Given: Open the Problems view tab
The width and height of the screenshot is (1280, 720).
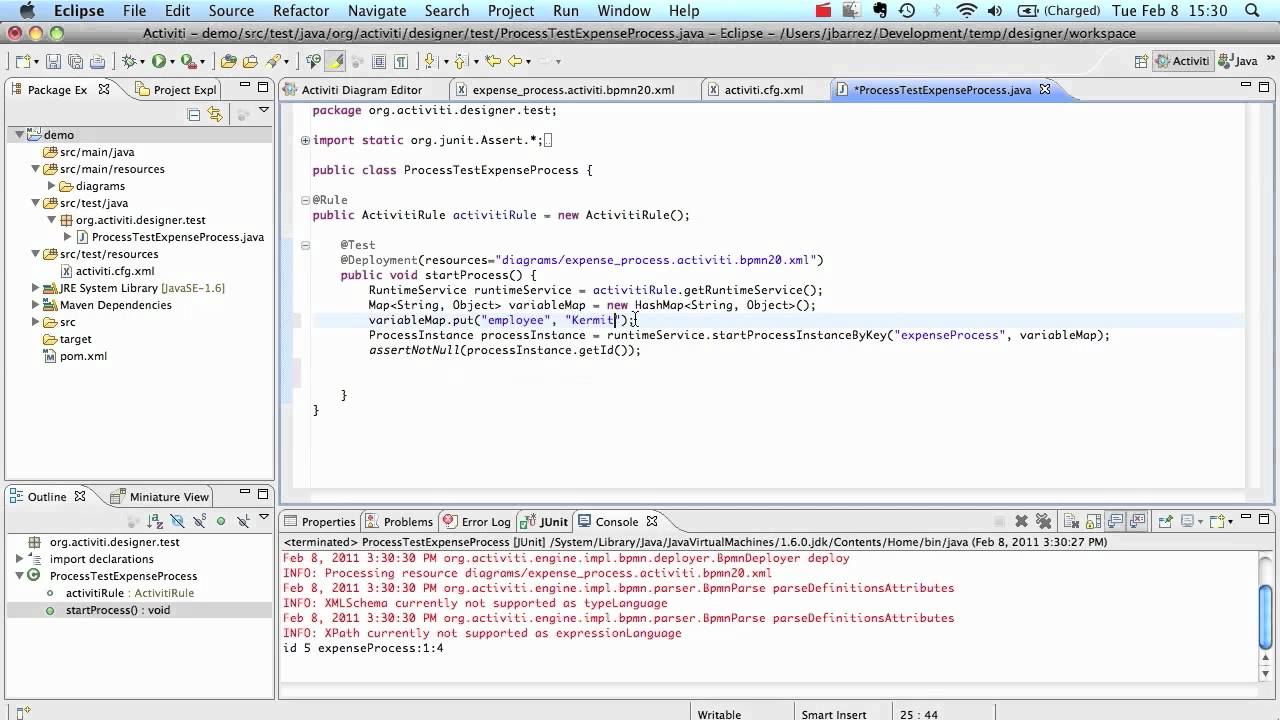Looking at the screenshot, I should tap(399, 521).
